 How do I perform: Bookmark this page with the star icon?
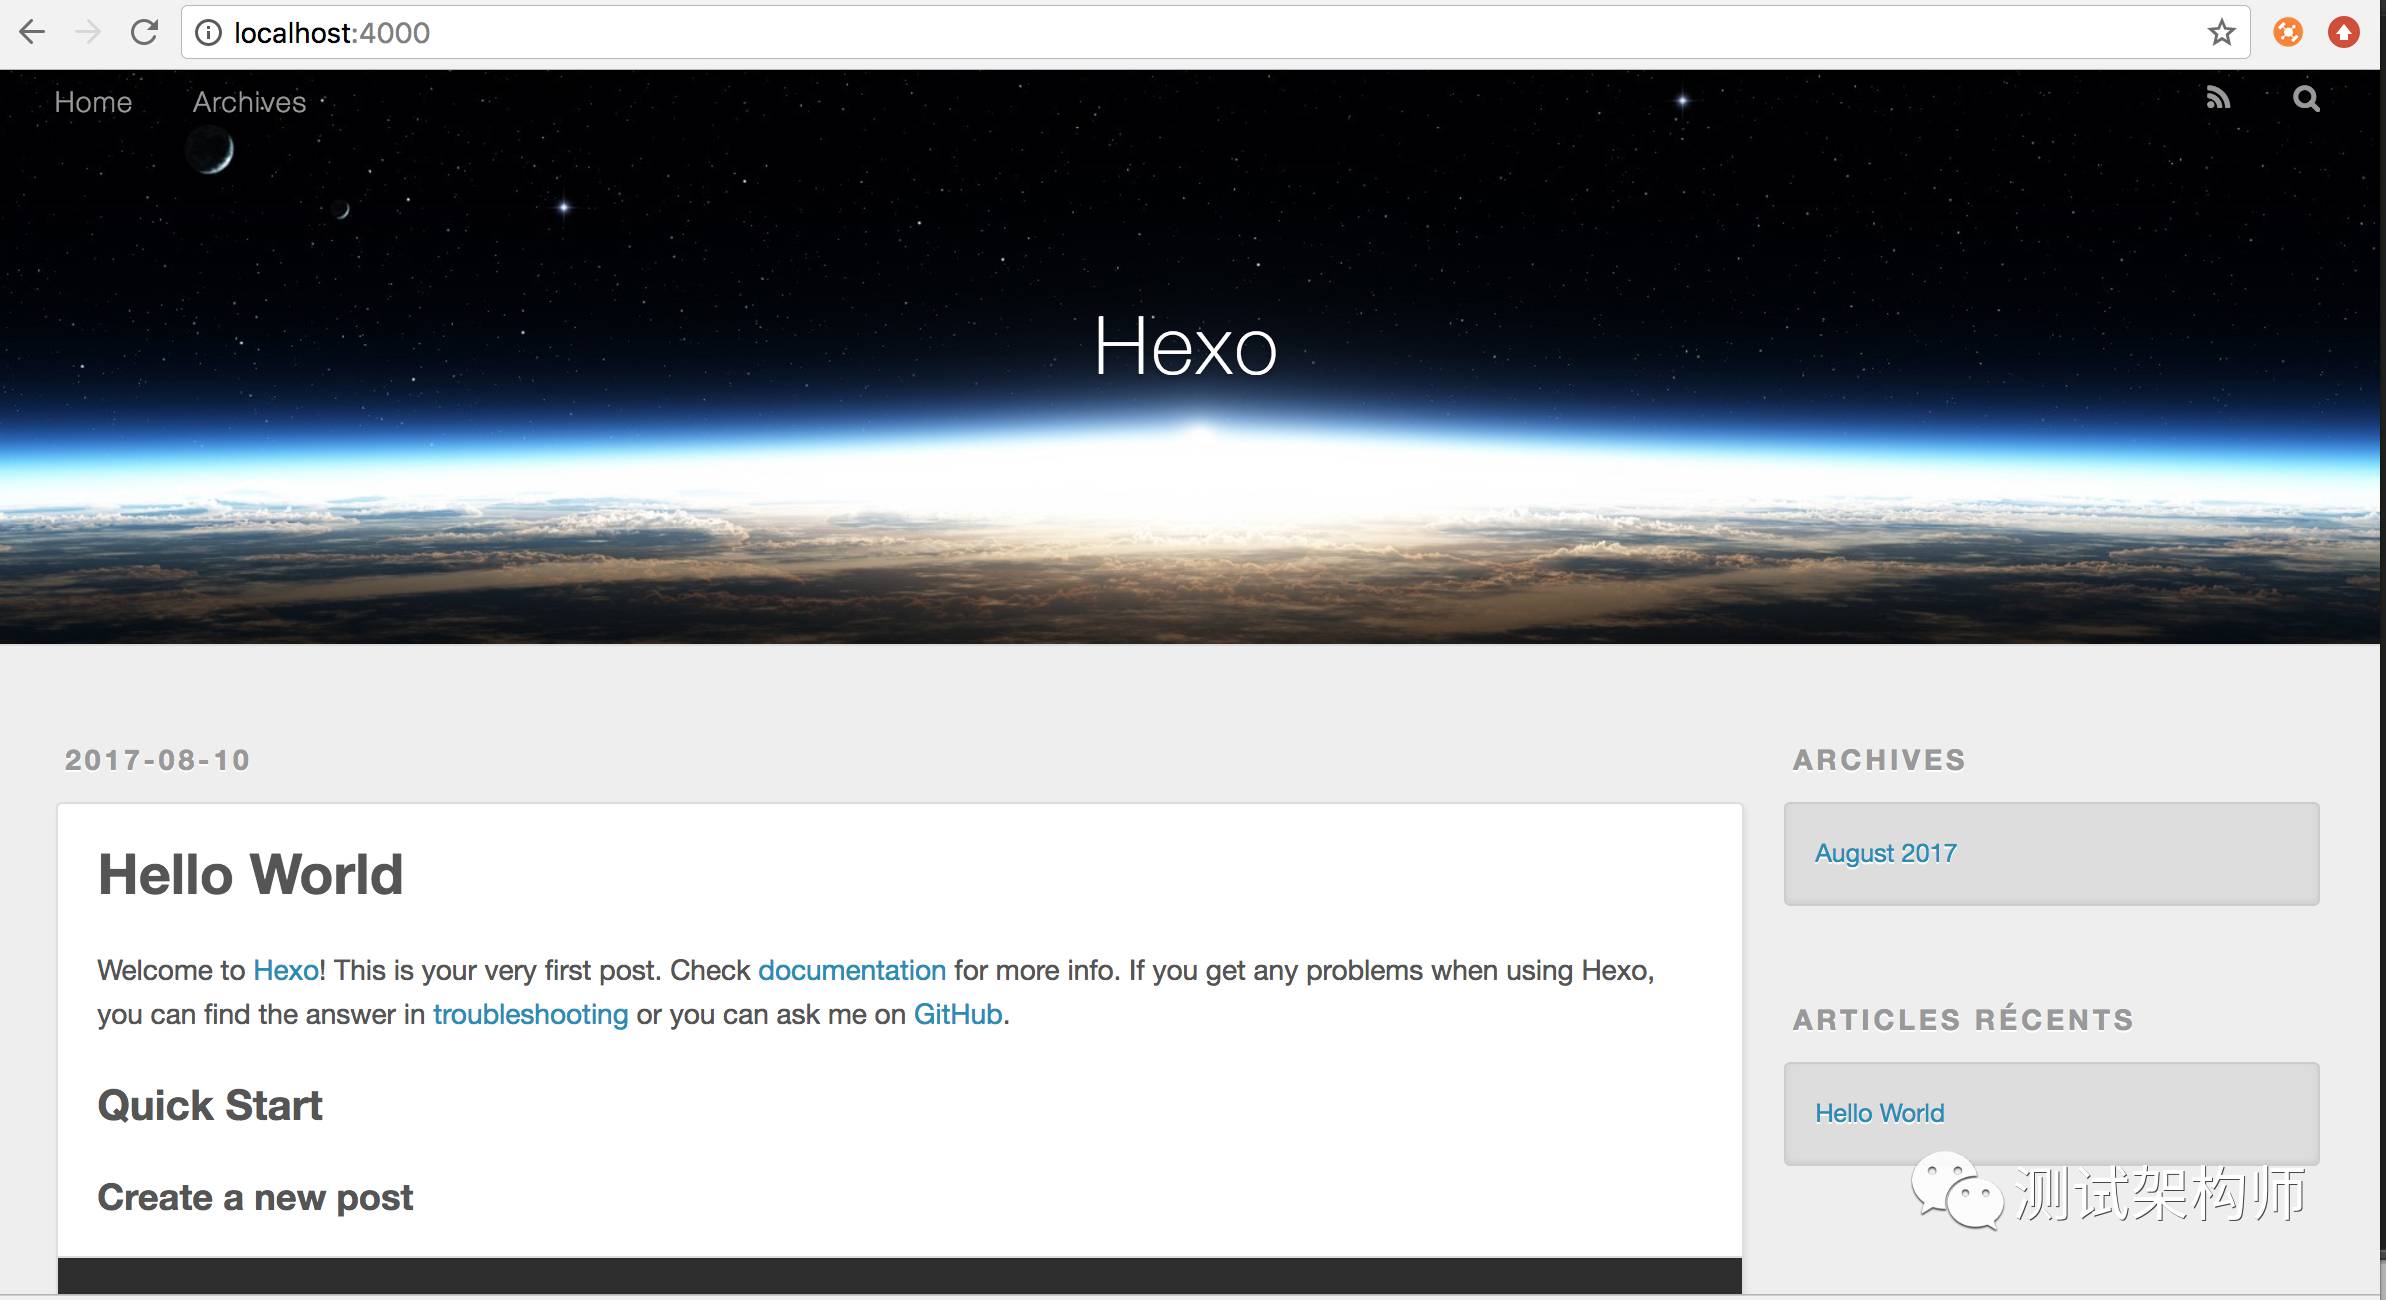2221,33
